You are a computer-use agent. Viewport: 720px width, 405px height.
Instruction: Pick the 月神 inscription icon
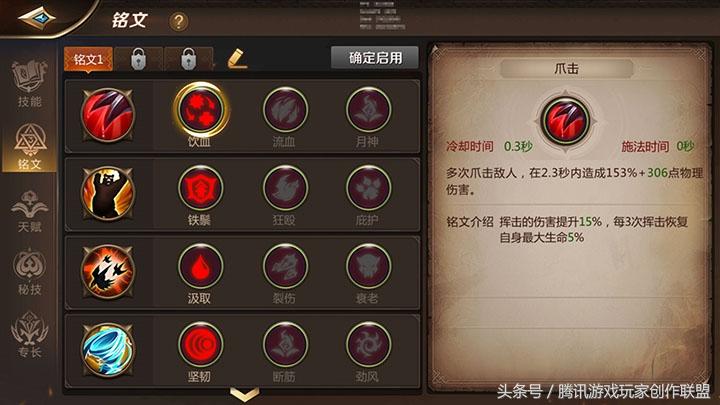click(x=368, y=110)
